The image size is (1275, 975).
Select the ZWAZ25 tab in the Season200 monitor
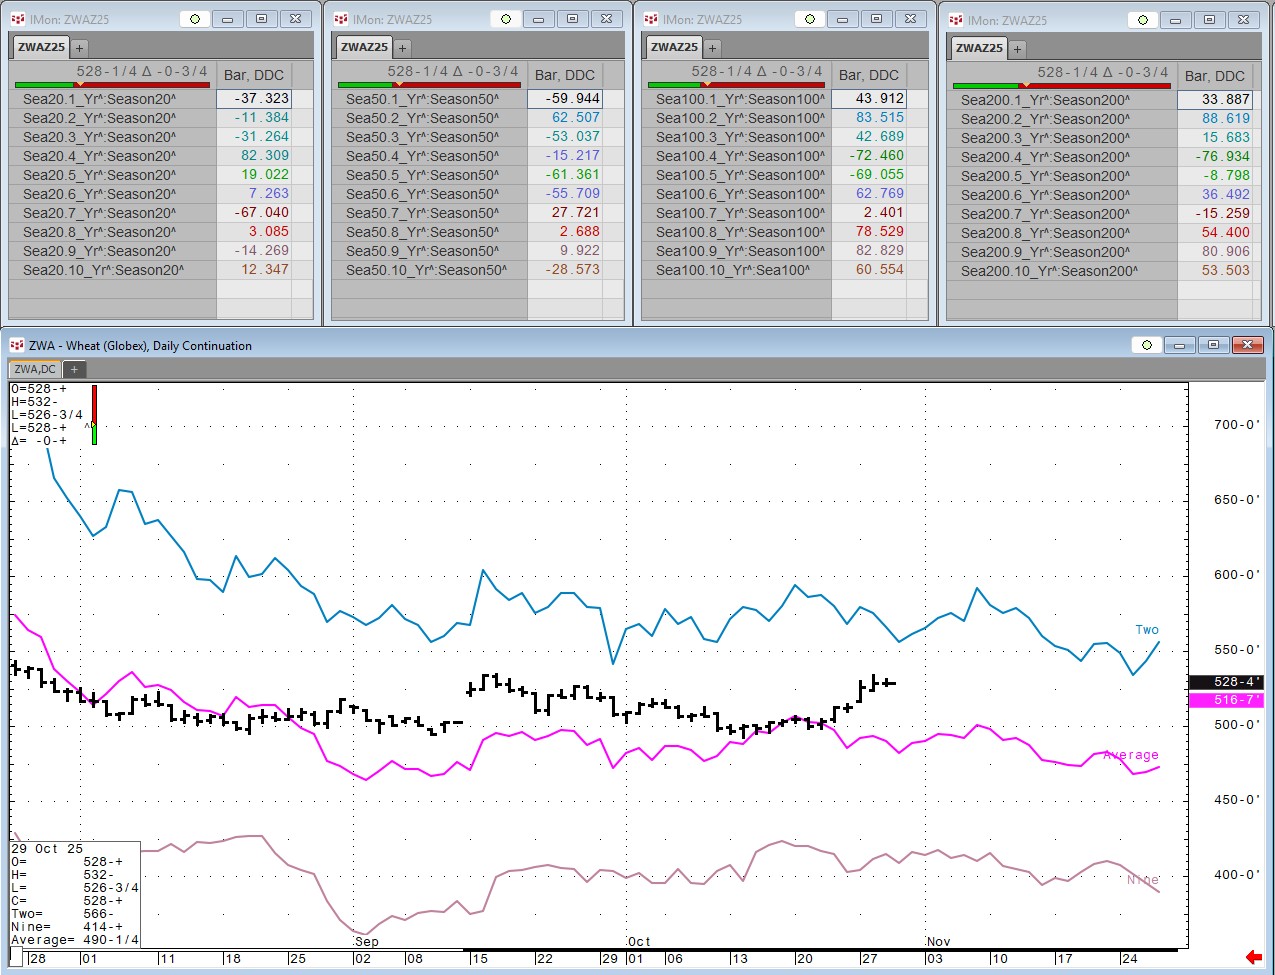978,48
